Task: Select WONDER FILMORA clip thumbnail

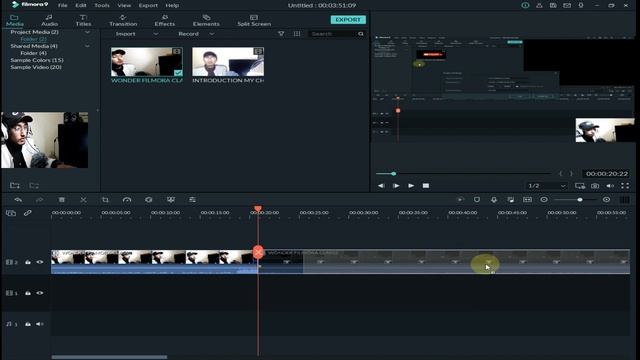Action: pos(147,62)
